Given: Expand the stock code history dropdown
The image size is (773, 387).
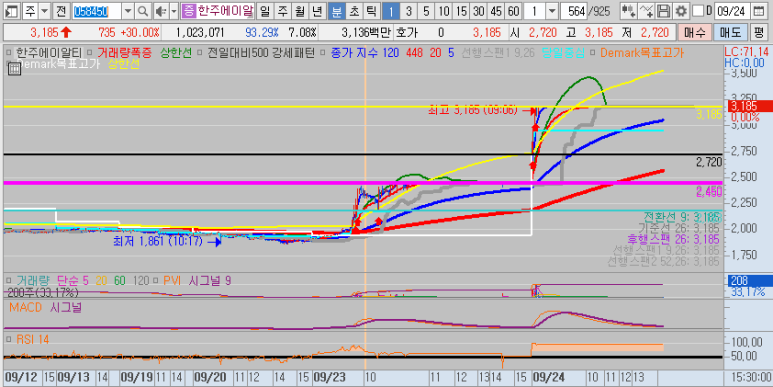Looking at the screenshot, I should [128, 11].
